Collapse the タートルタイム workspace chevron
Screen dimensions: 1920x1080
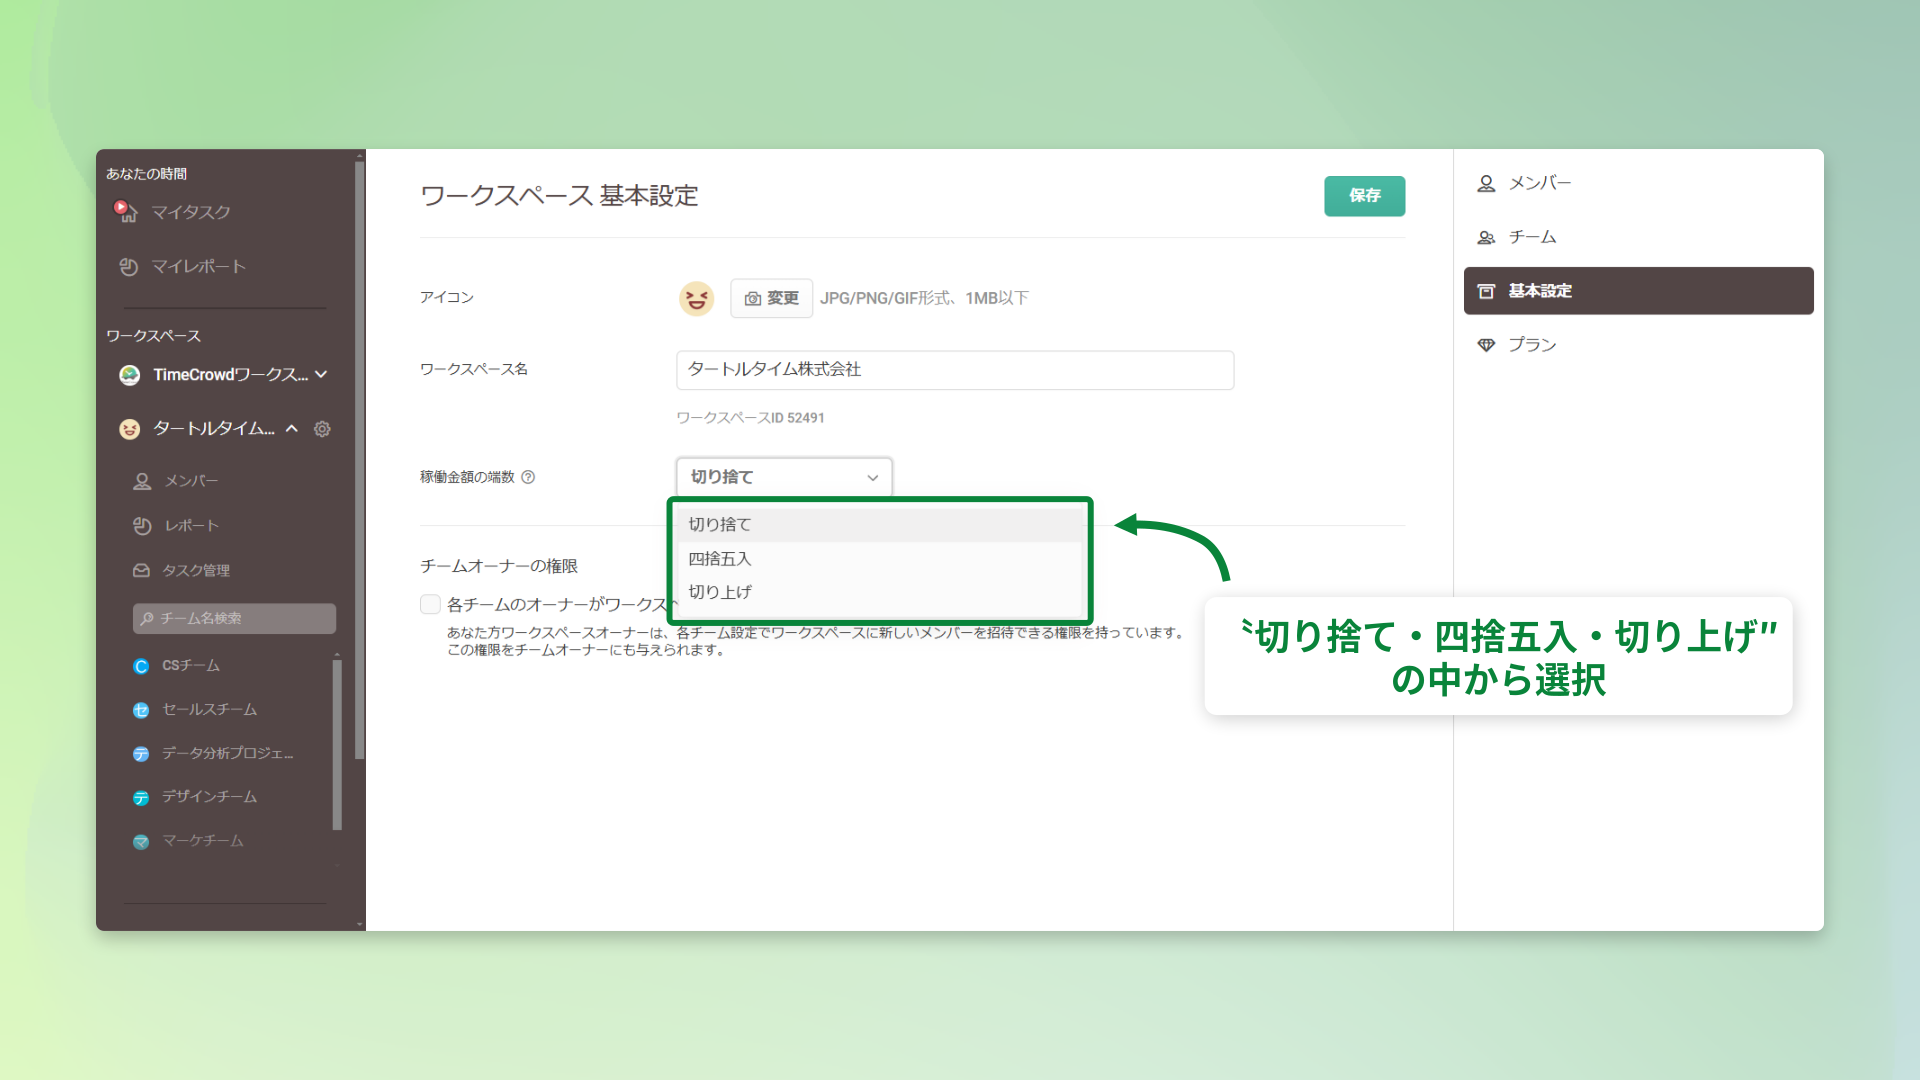pyautogui.click(x=292, y=429)
